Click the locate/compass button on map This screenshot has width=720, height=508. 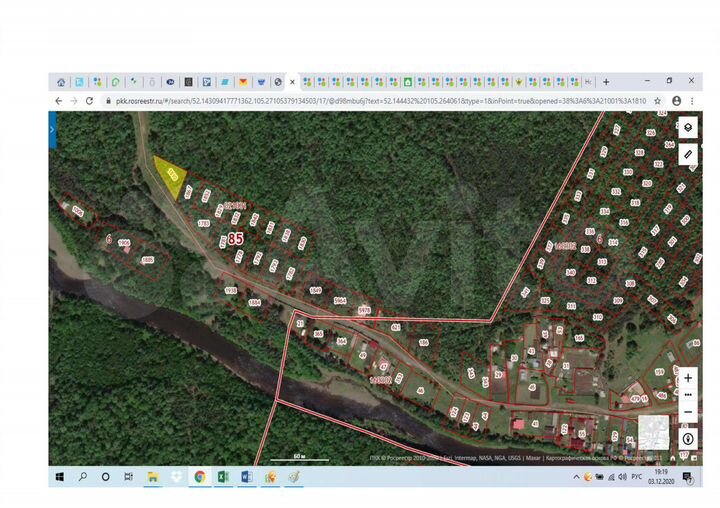687,438
